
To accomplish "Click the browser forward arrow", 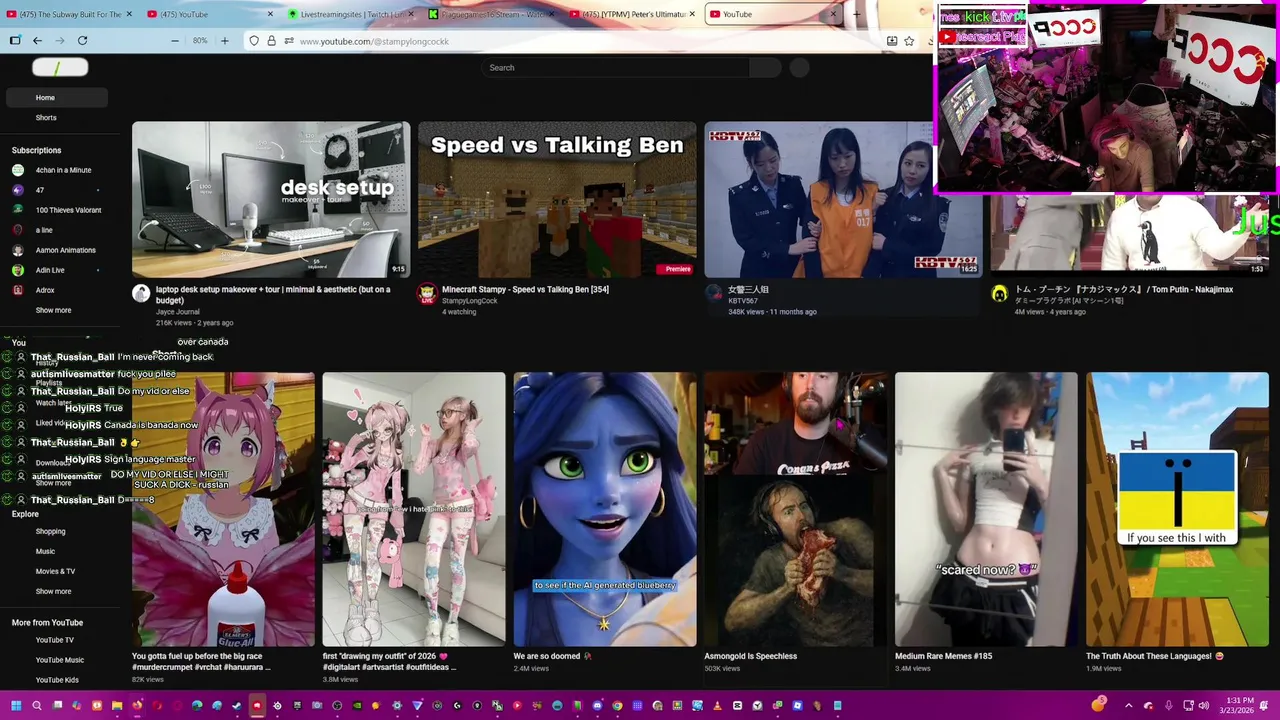I will (60, 41).
